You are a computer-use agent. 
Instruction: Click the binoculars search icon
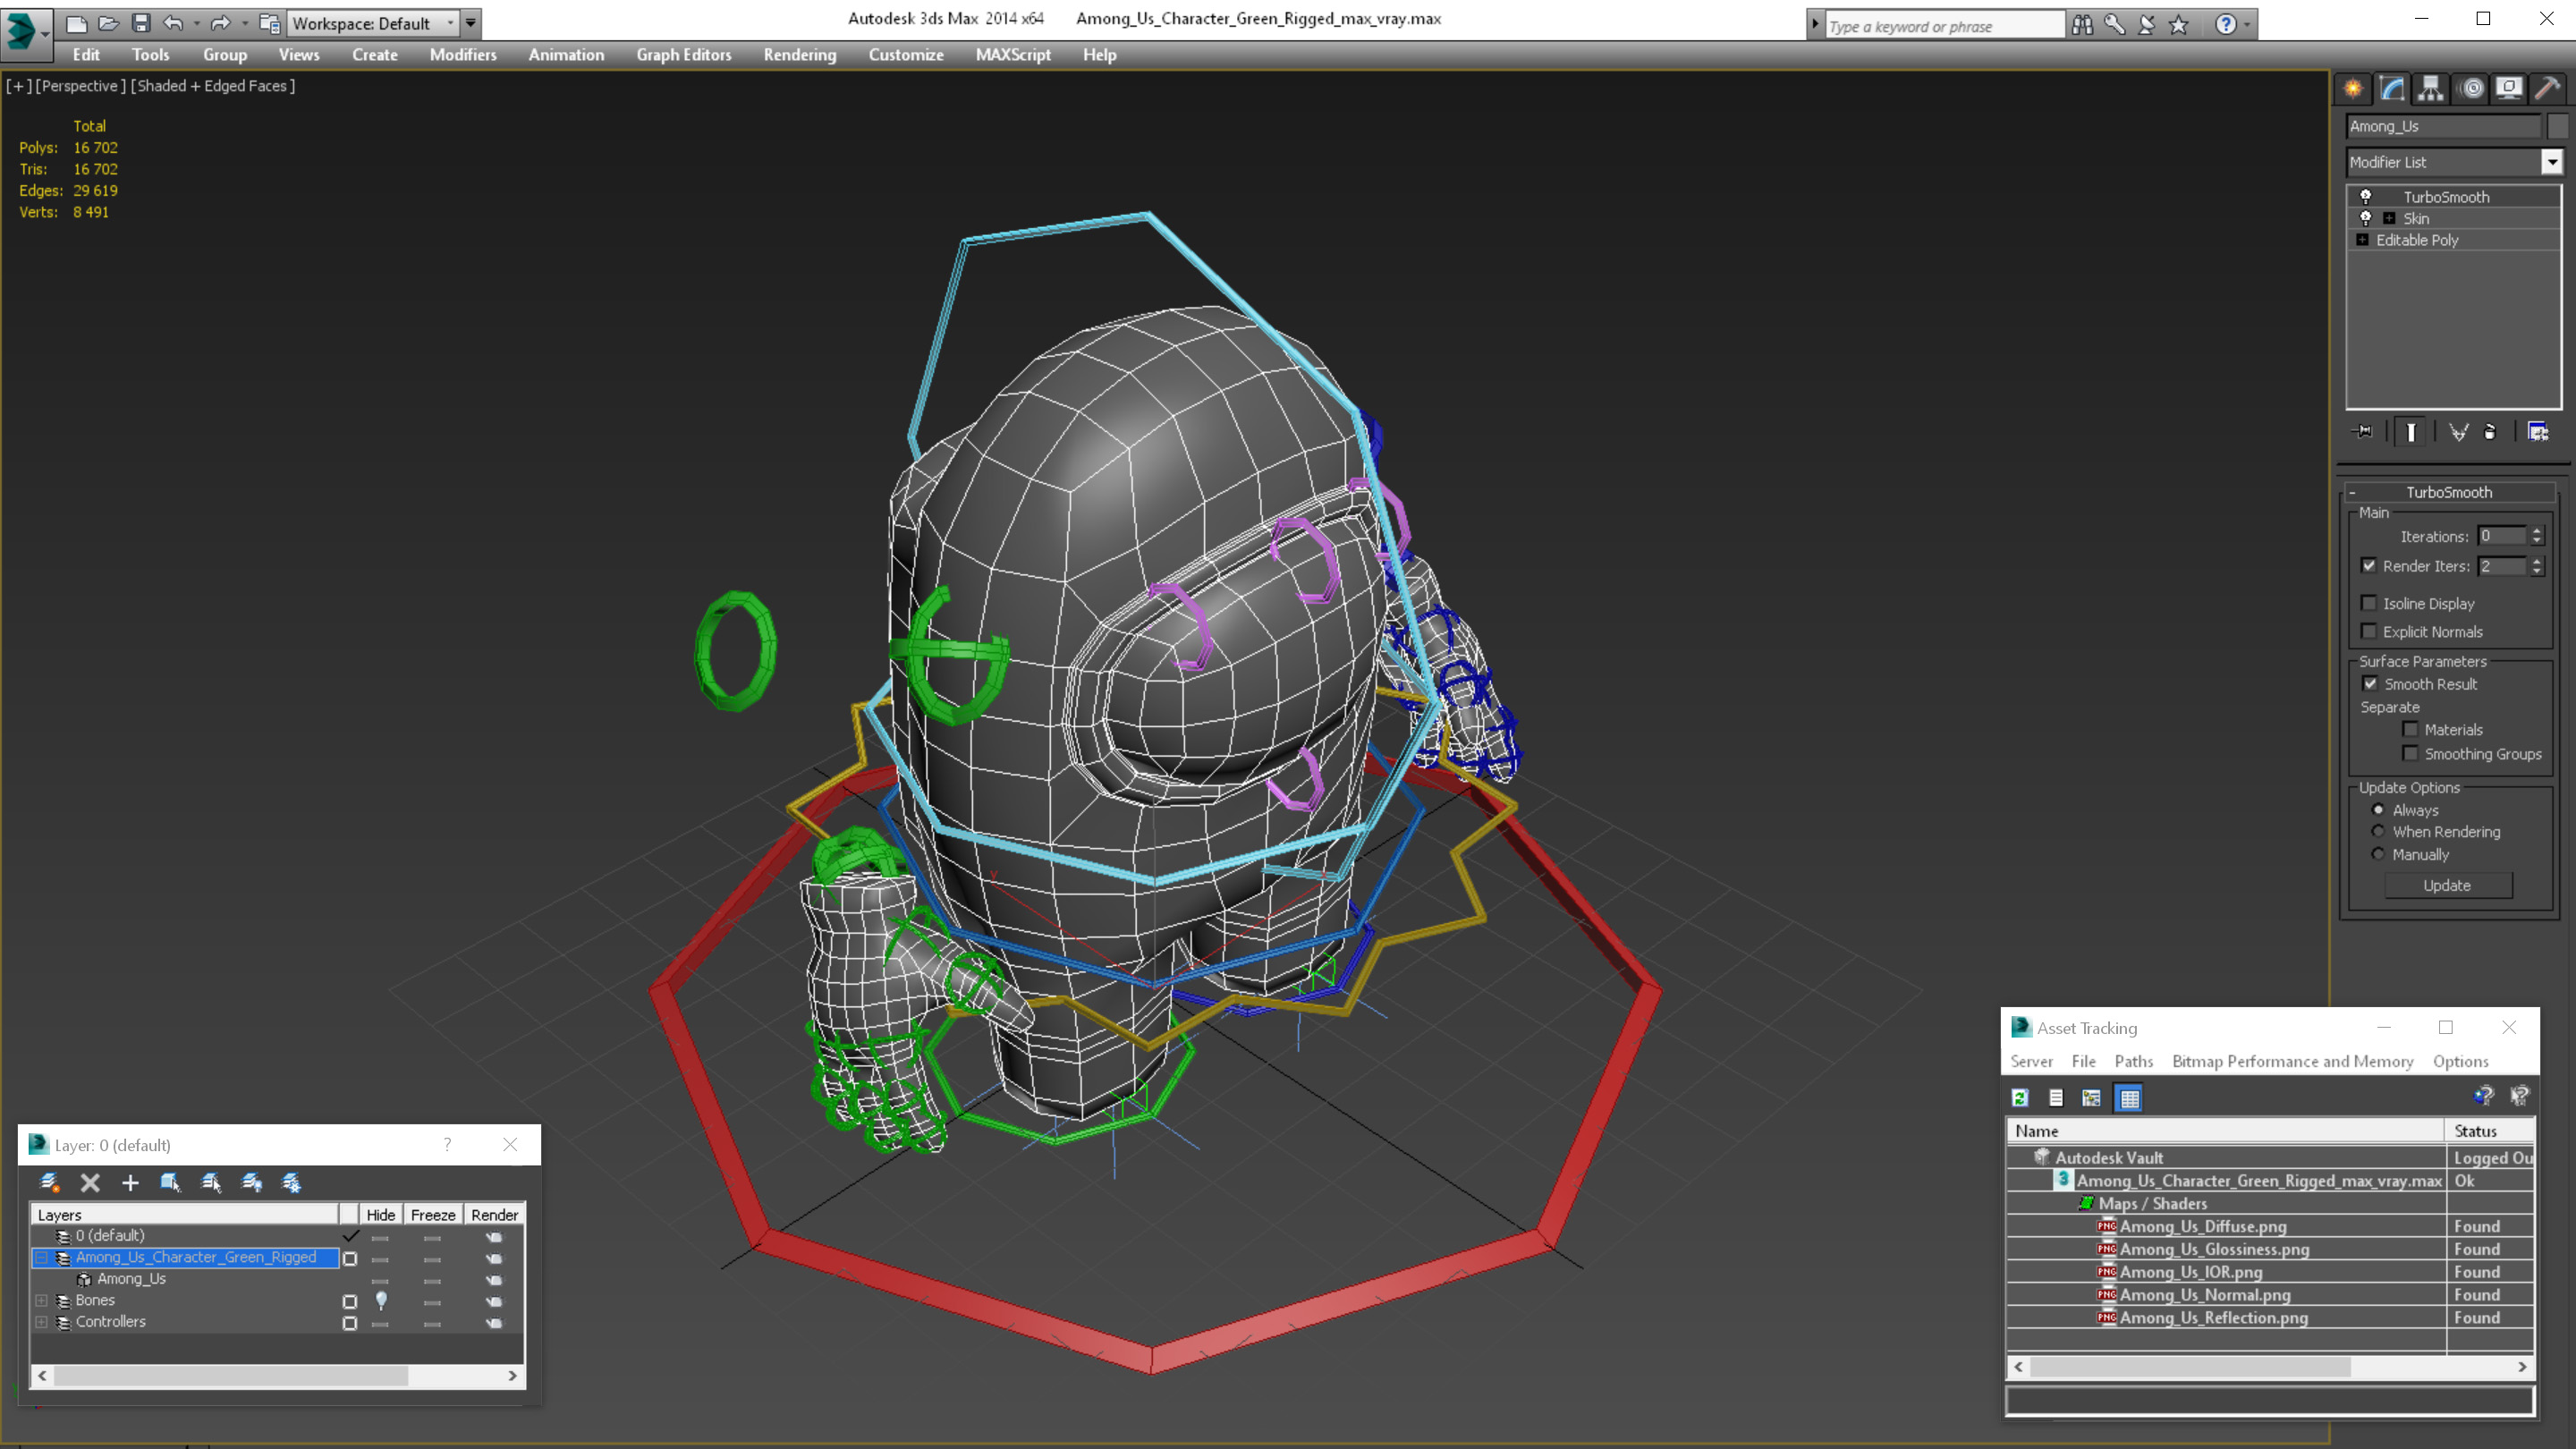(2082, 25)
